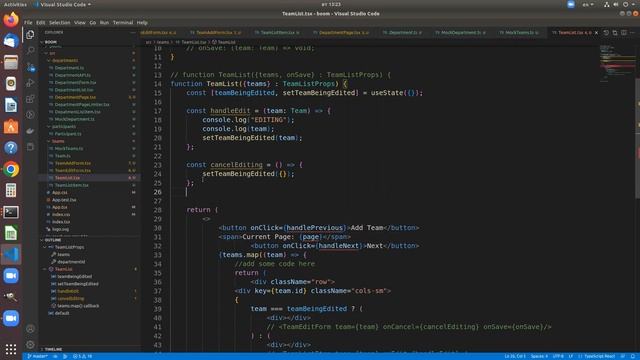Open the Accounts icon in the activity bar
Screen dimensions: 640x360
(x=30, y=329)
